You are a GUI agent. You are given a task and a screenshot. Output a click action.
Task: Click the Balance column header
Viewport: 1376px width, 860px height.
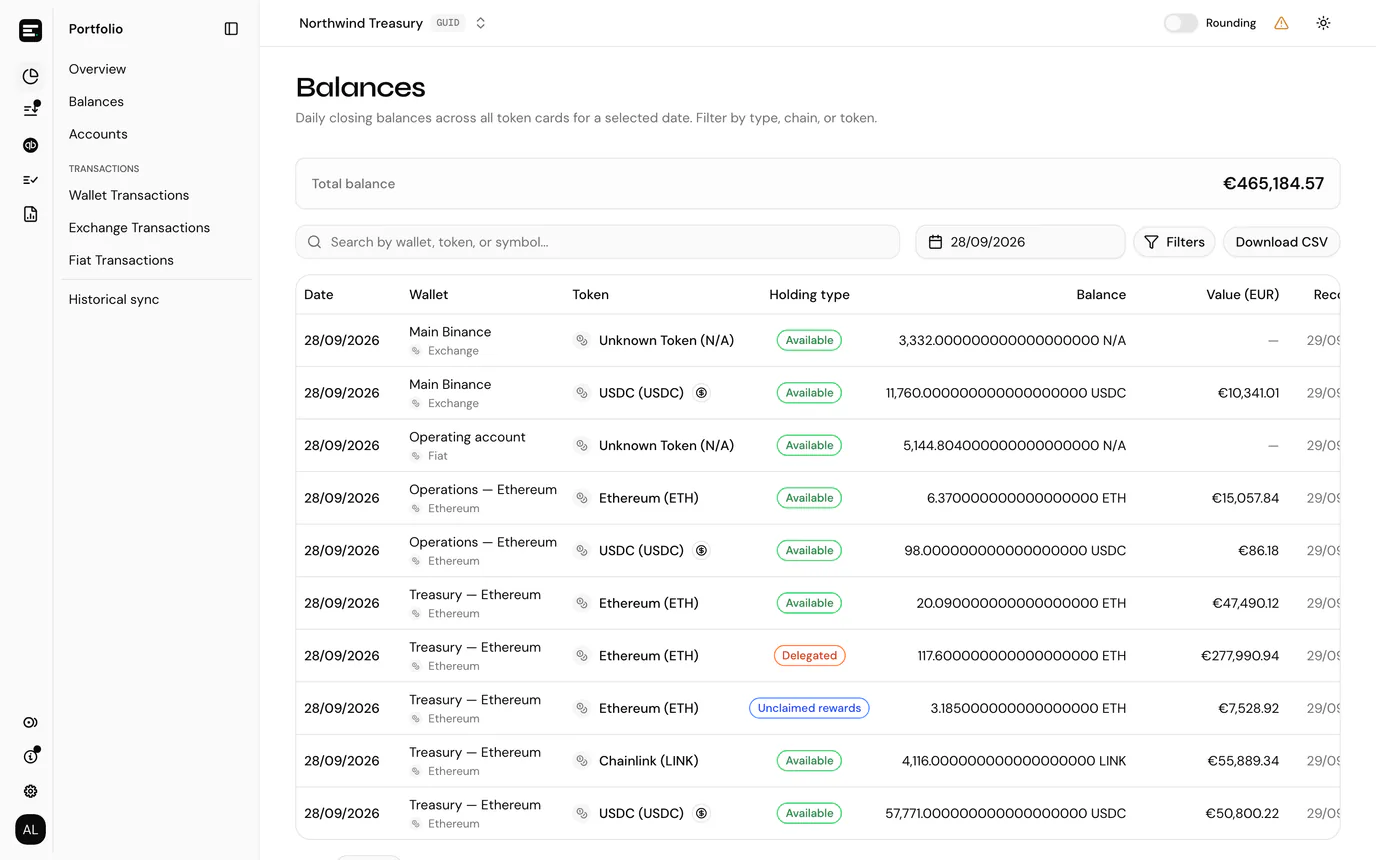coord(1101,295)
